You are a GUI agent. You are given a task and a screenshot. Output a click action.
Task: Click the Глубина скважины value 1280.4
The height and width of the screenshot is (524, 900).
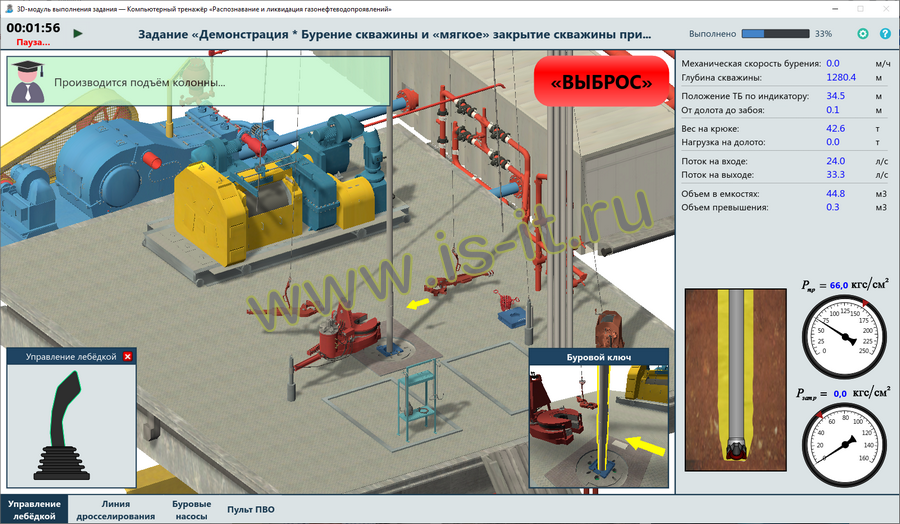[x=841, y=77]
